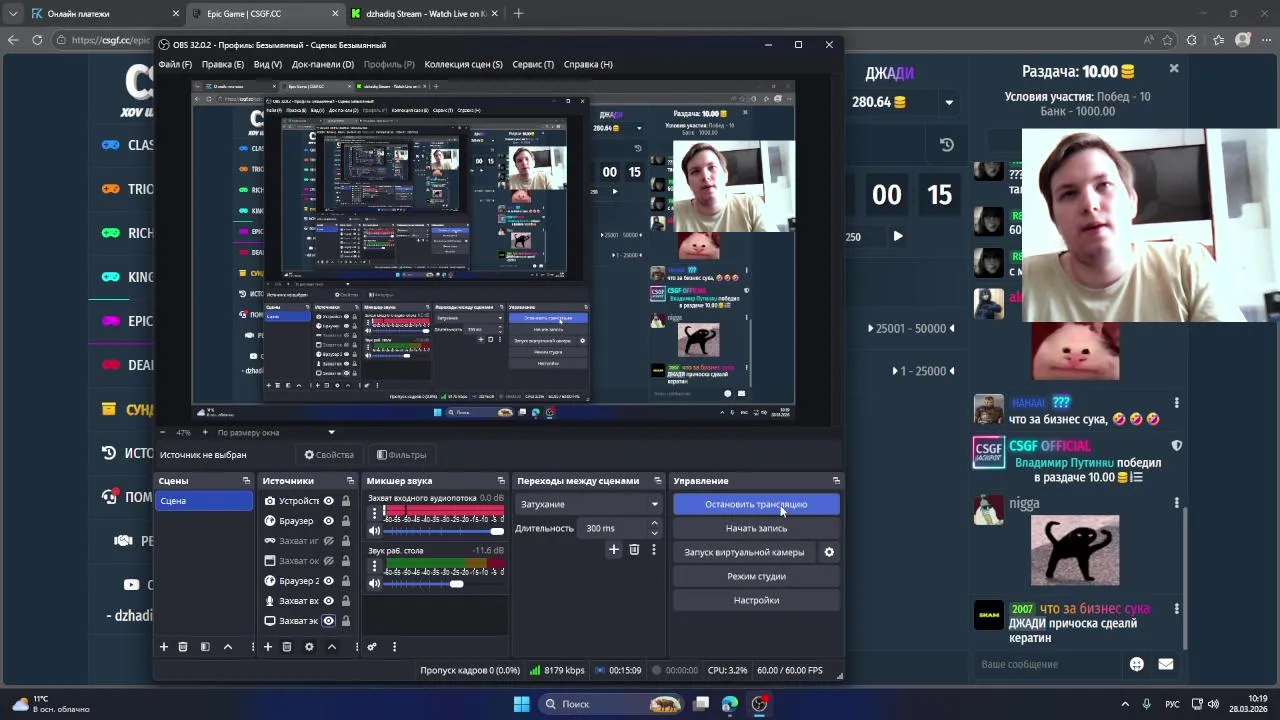Remove the selected scene using the Scenes trash icon

(x=183, y=647)
